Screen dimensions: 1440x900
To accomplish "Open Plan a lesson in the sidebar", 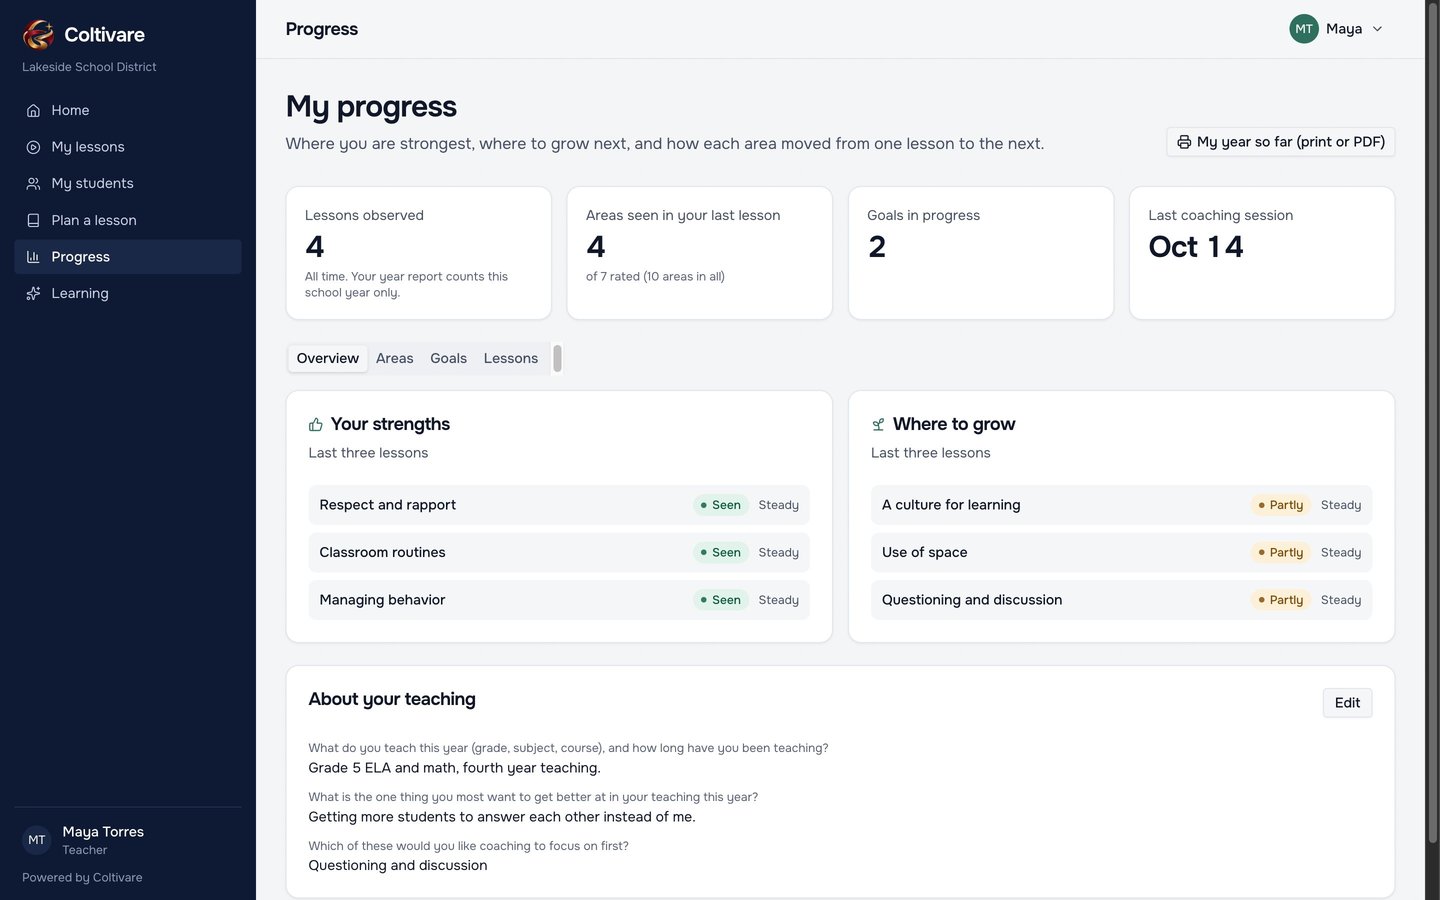I will click(128, 220).
